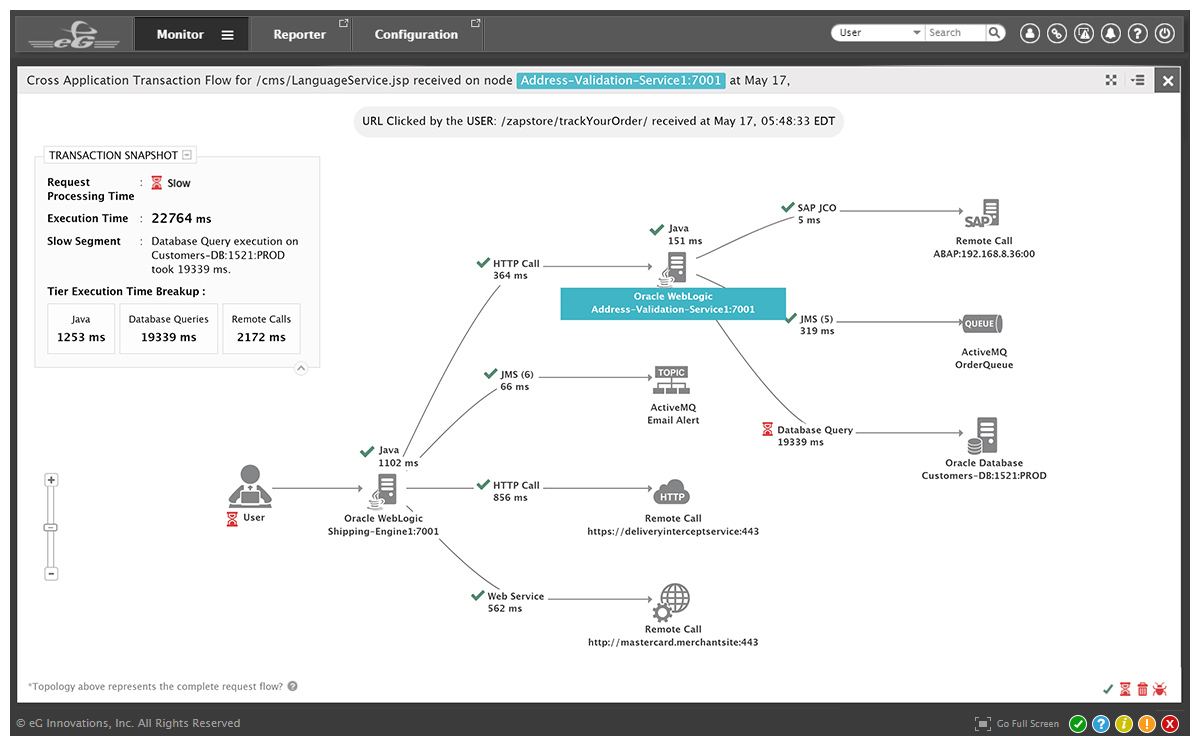Click the blue question status circle in footer

click(1101, 724)
